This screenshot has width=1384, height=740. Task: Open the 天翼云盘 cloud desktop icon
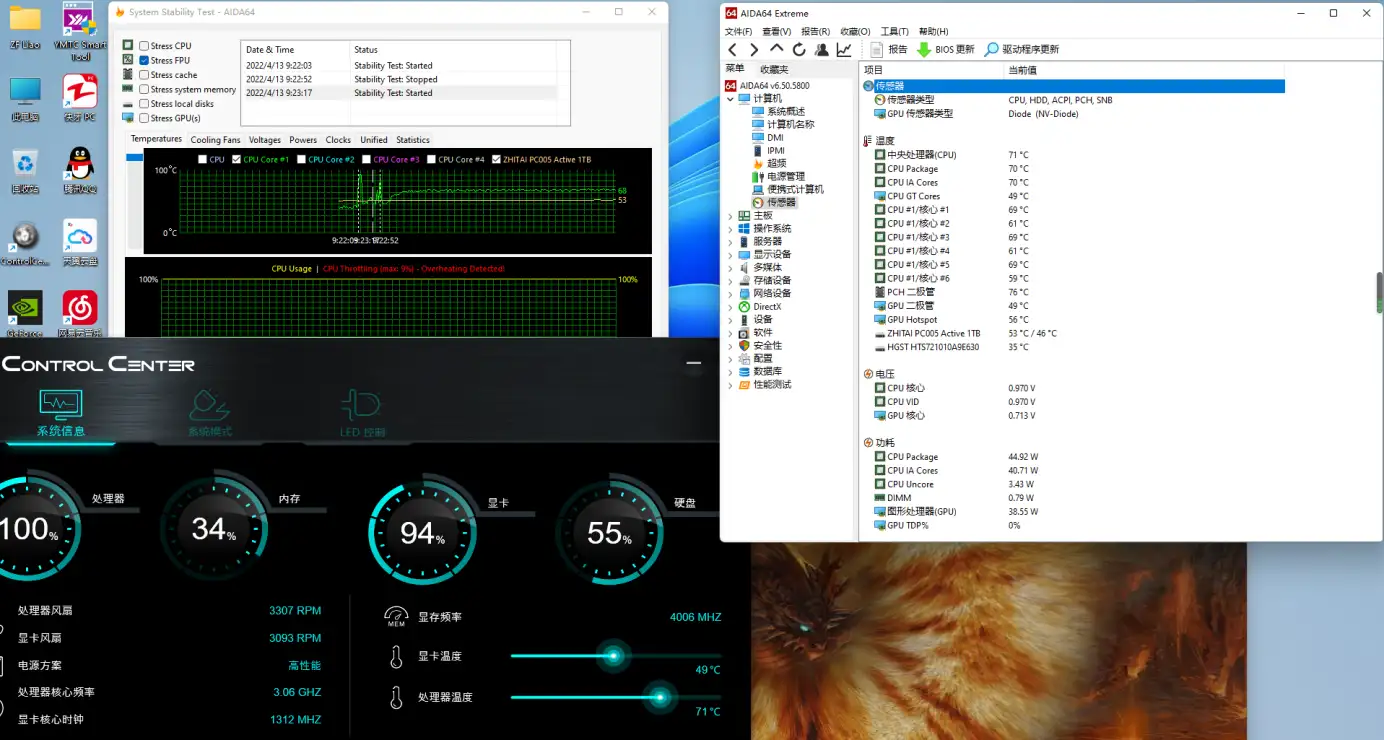(x=80, y=243)
